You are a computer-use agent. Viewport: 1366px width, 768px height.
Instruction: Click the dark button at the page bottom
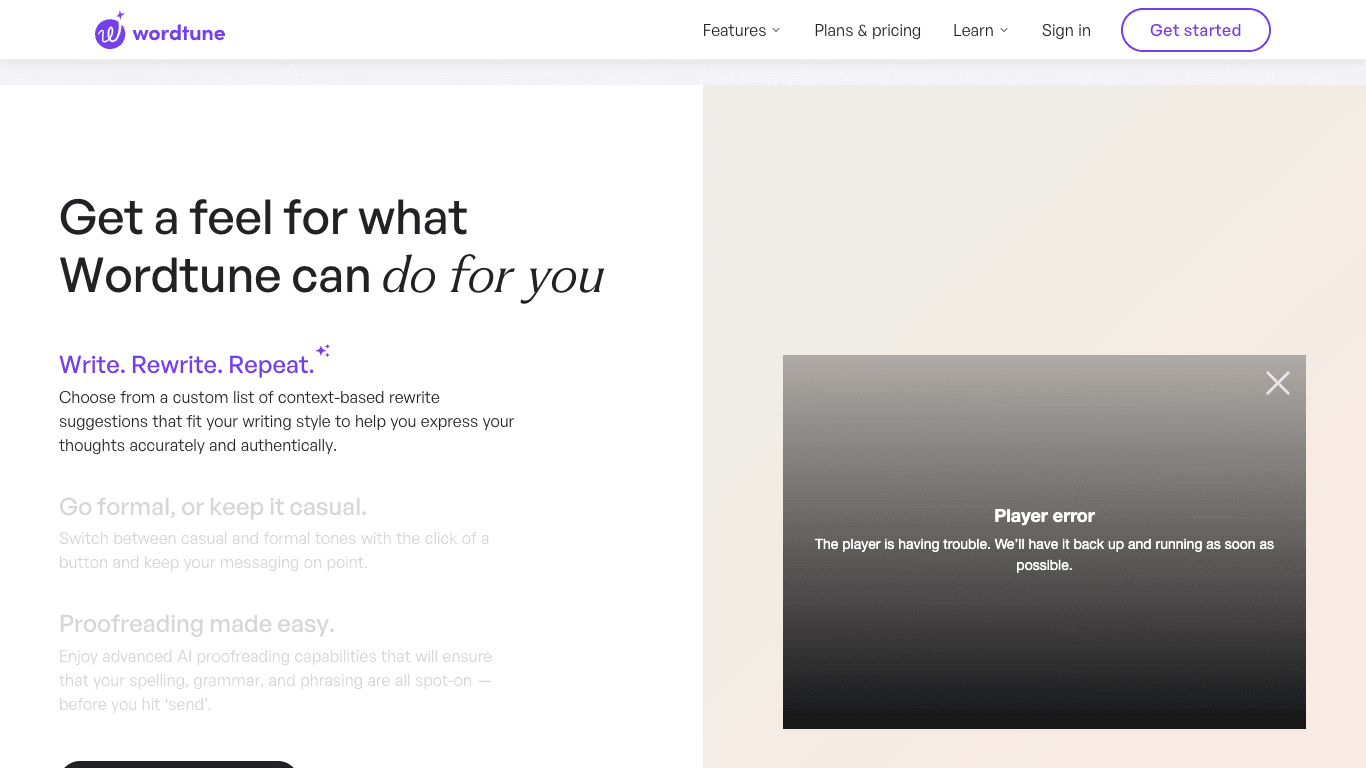point(178,765)
